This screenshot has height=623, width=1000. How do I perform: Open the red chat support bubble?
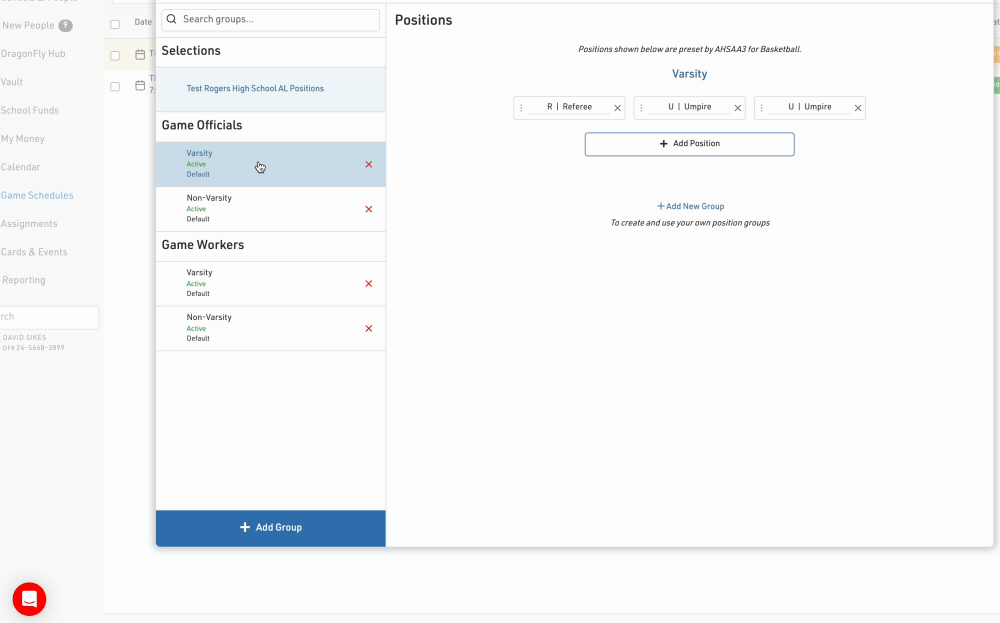(29, 599)
